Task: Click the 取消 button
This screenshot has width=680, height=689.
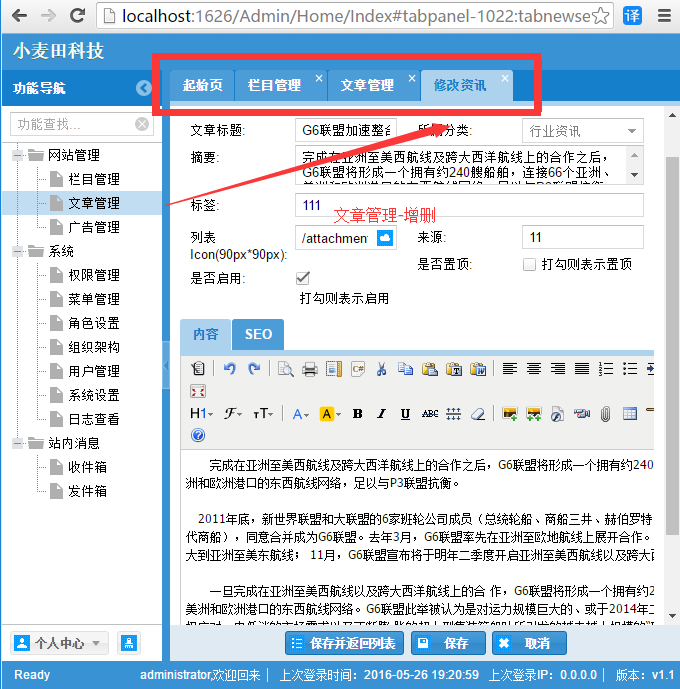Action: (529, 643)
